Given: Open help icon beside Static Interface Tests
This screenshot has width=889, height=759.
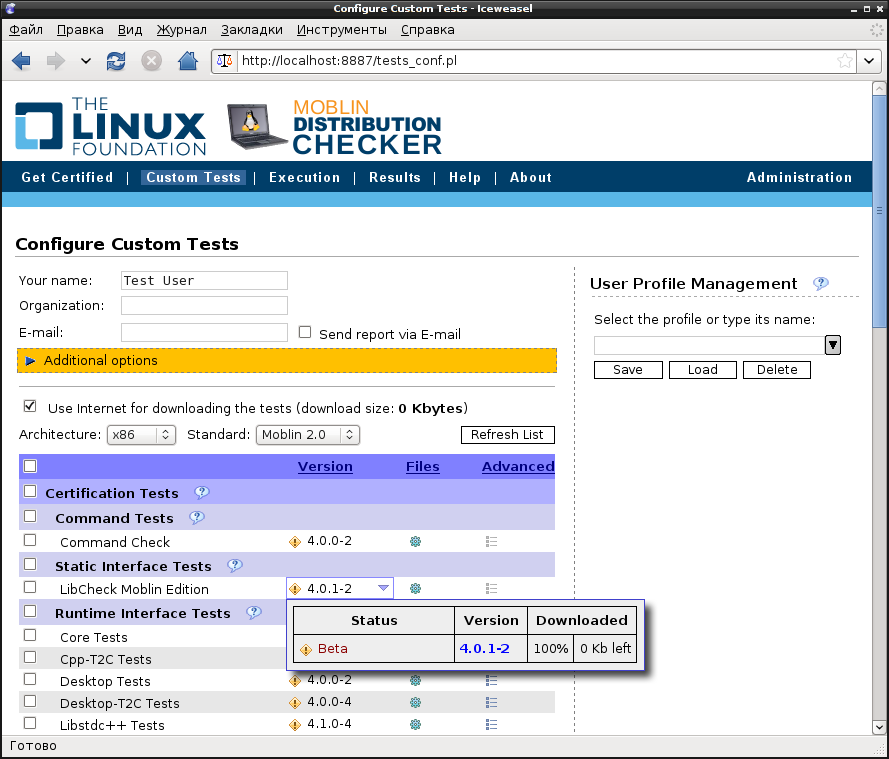Looking at the screenshot, I should tap(235, 565).
